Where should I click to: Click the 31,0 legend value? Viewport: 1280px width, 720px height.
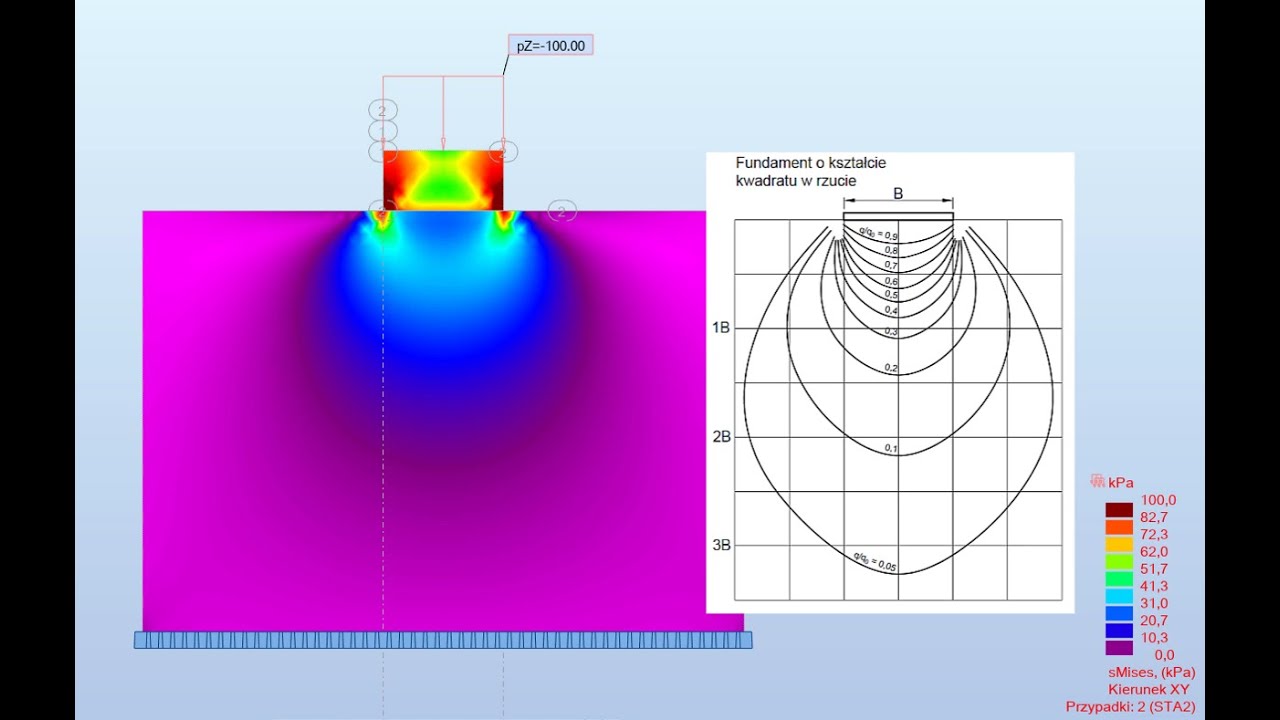point(1154,604)
